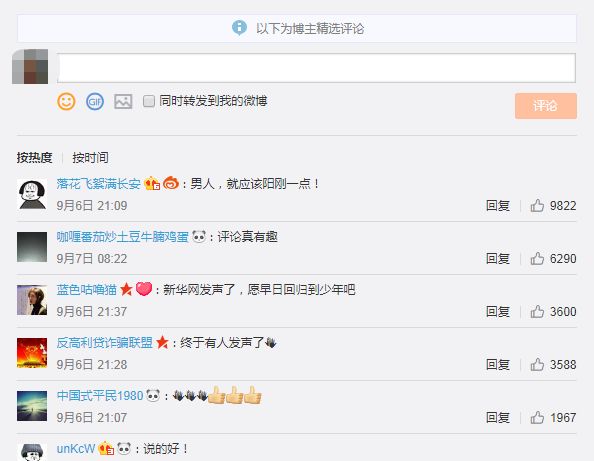Open the emoji smiley picker

tap(66, 102)
